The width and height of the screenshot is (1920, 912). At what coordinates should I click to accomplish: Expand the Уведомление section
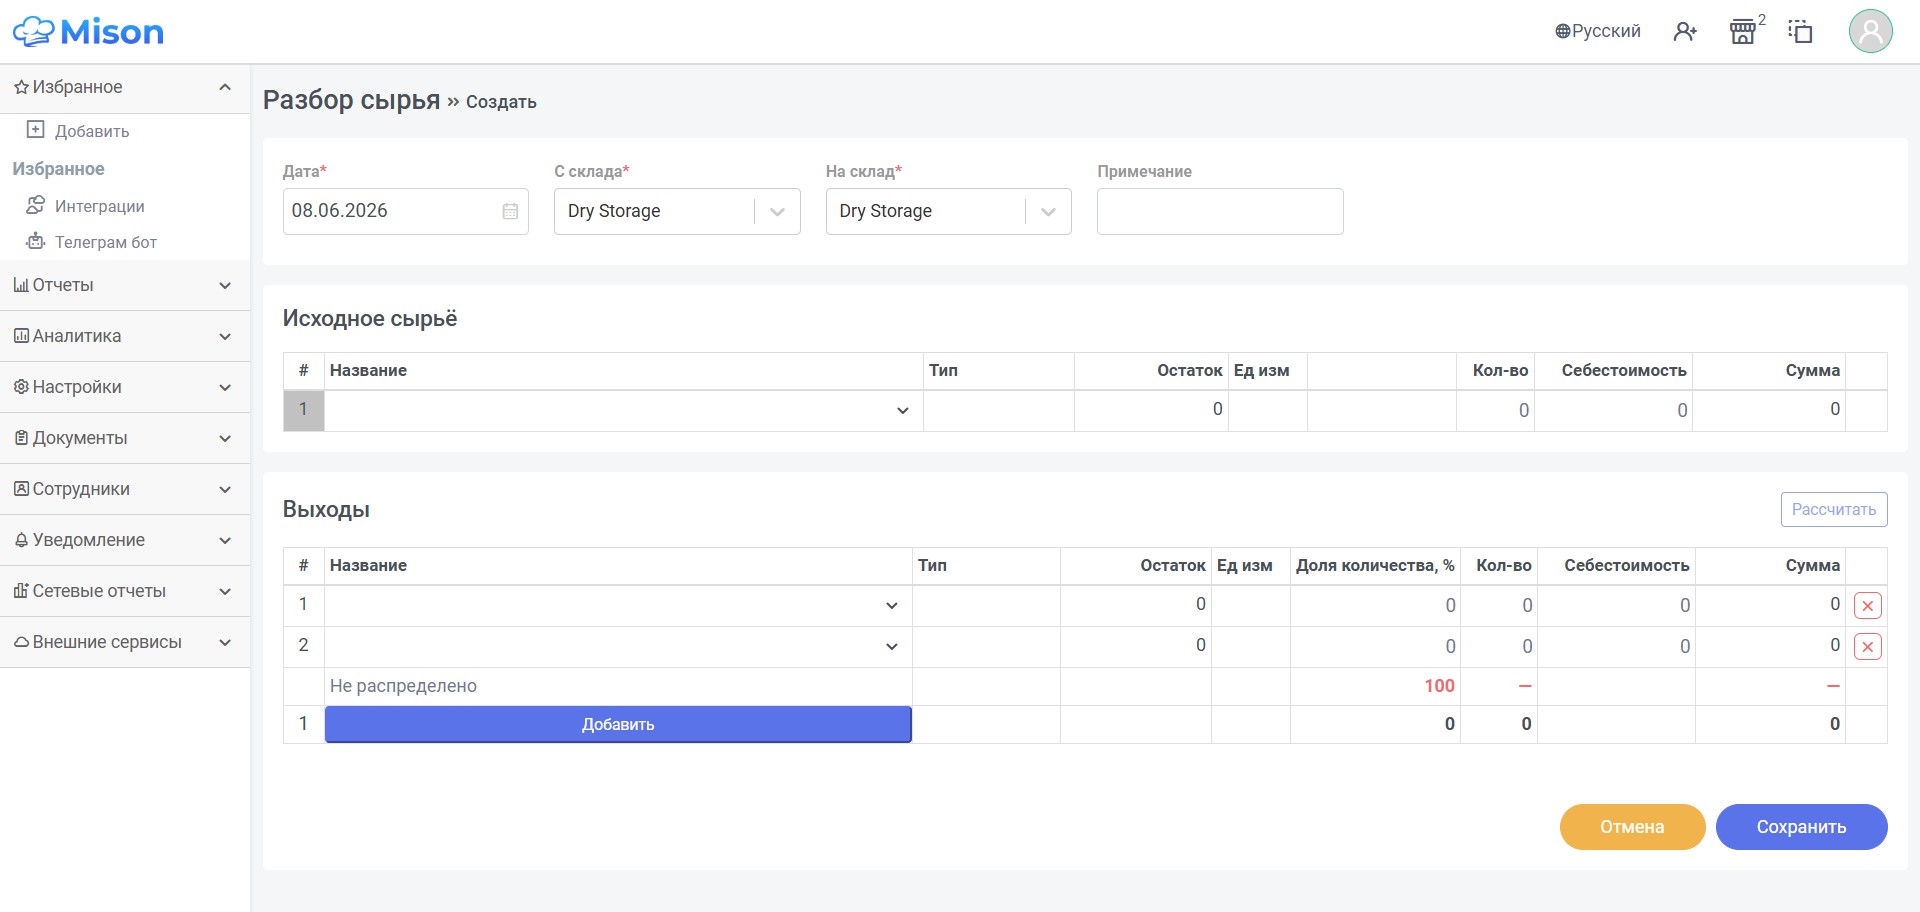pyautogui.click(x=125, y=540)
